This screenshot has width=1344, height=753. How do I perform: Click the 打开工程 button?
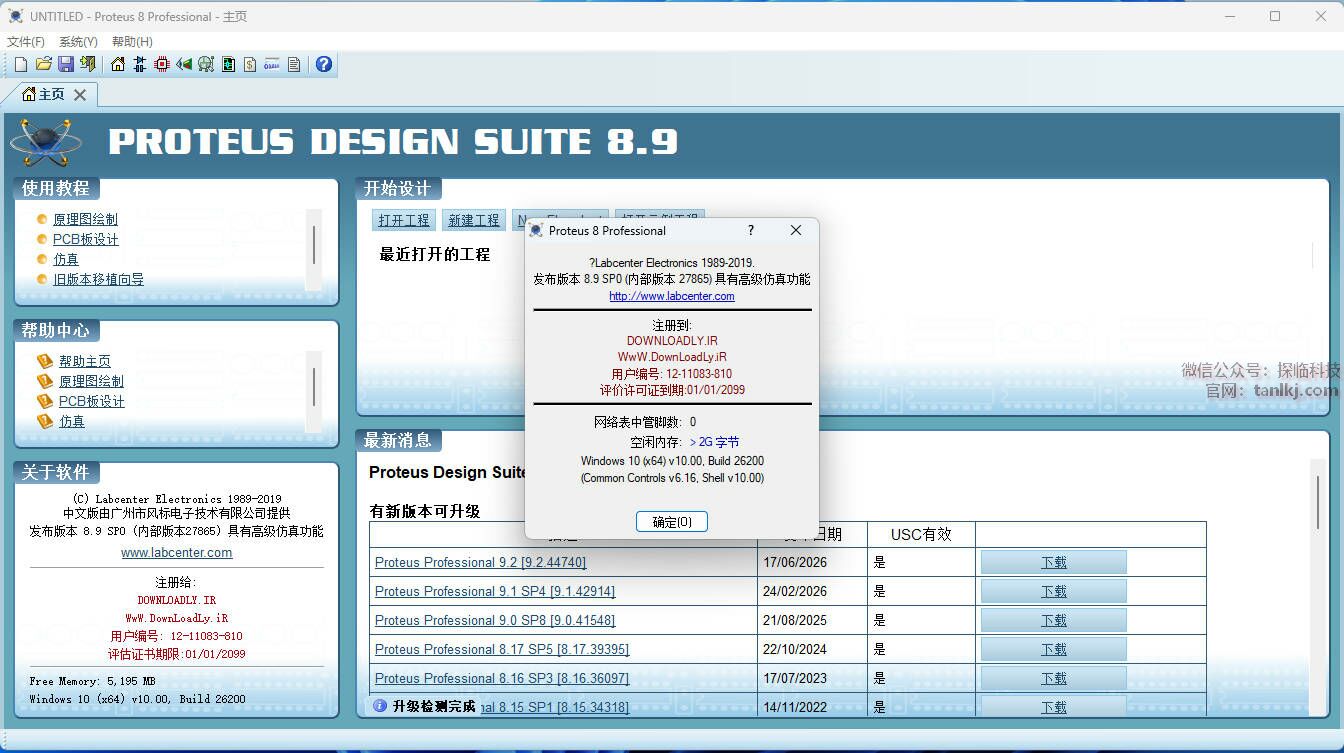[x=404, y=220]
